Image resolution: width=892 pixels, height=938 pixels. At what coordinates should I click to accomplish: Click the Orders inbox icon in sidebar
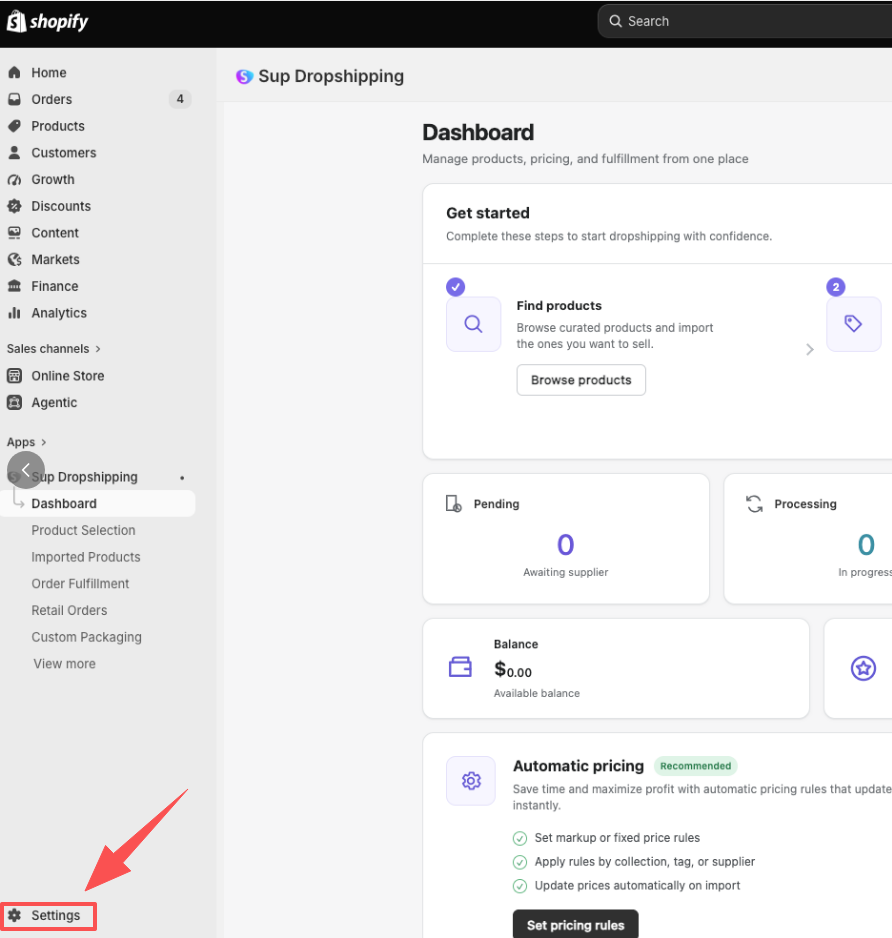14,99
